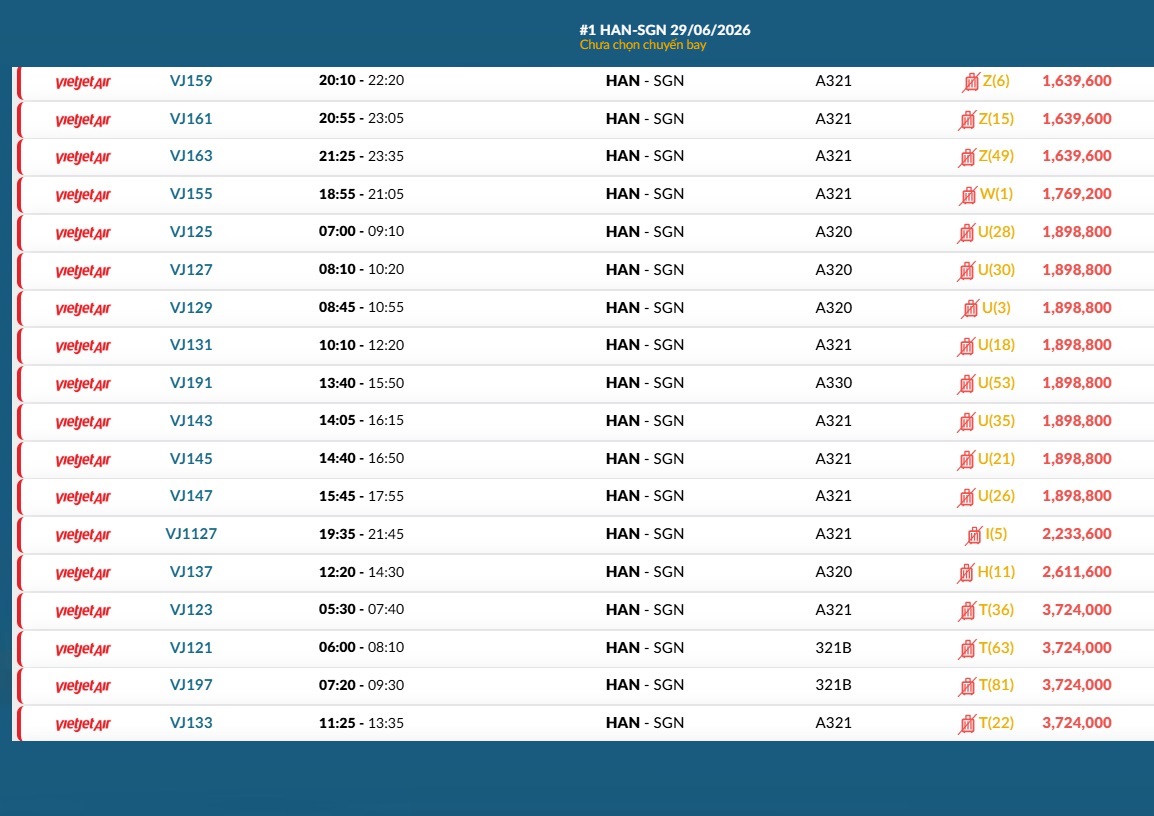1154x816 pixels.
Task: Click the no-baggage icon beside I(5)
Action: tap(974, 535)
